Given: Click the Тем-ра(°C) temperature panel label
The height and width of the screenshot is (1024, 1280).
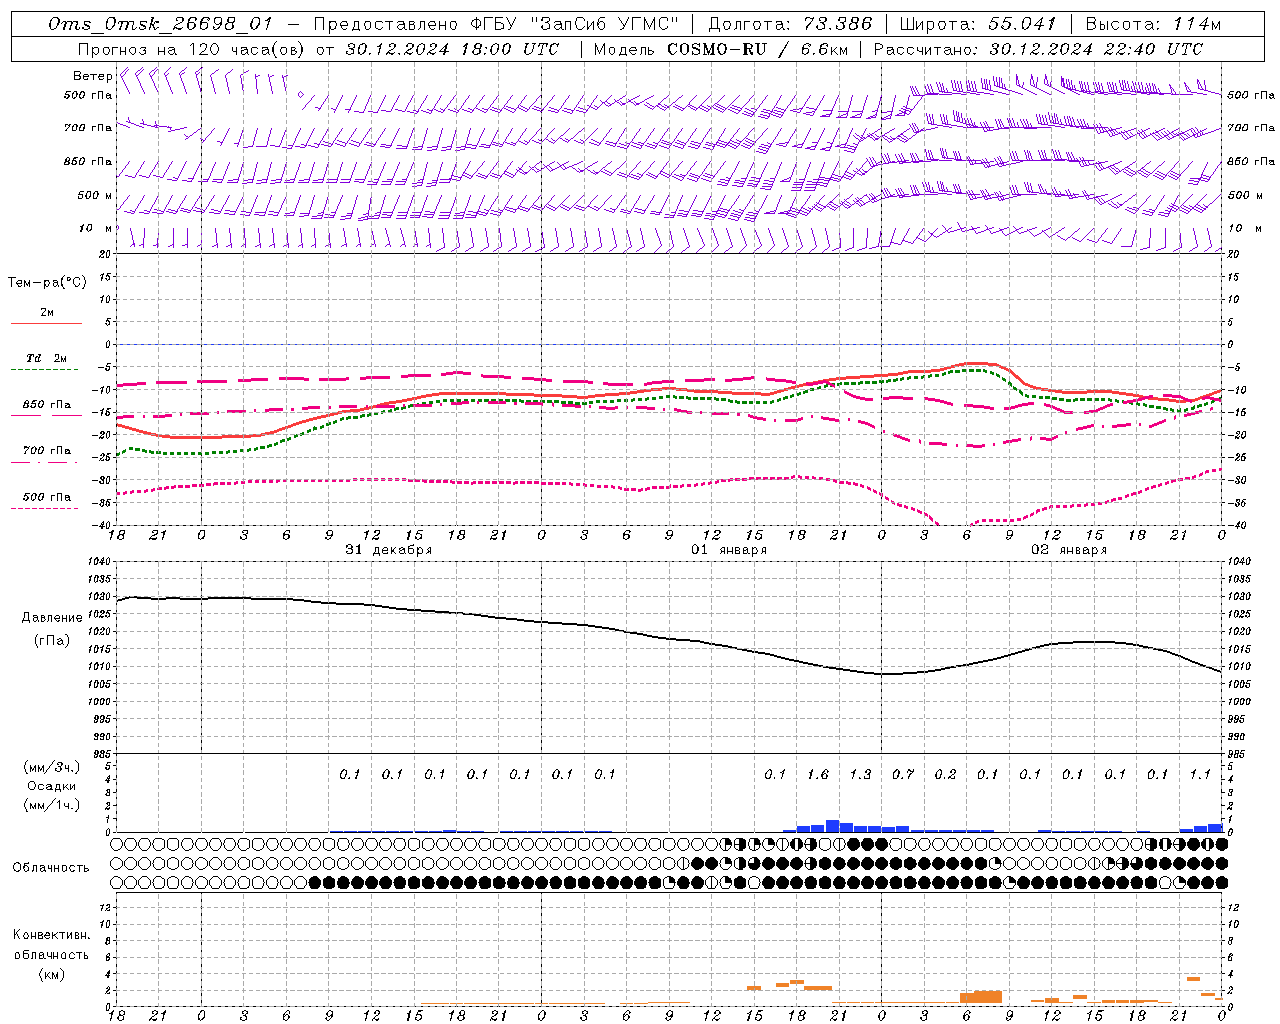Looking at the screenshot, I should [47, 283].
